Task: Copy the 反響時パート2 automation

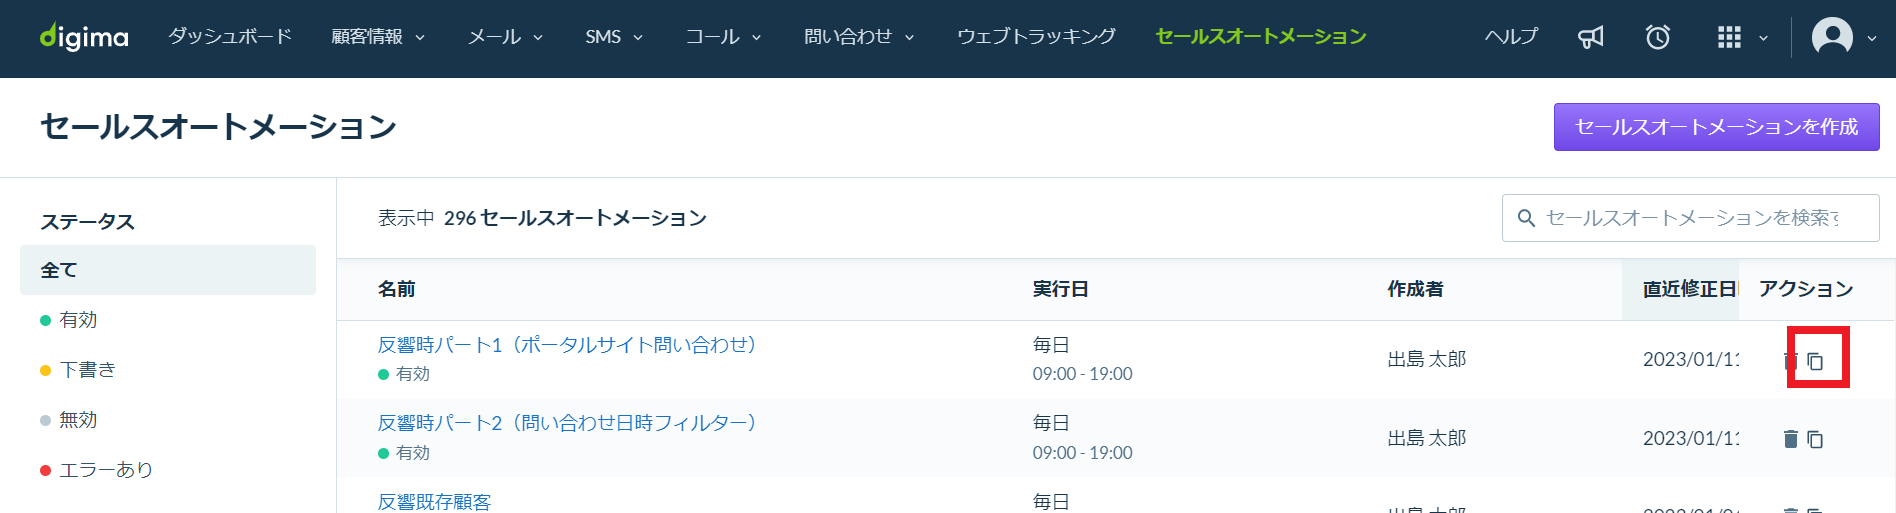Action: 1815,439
